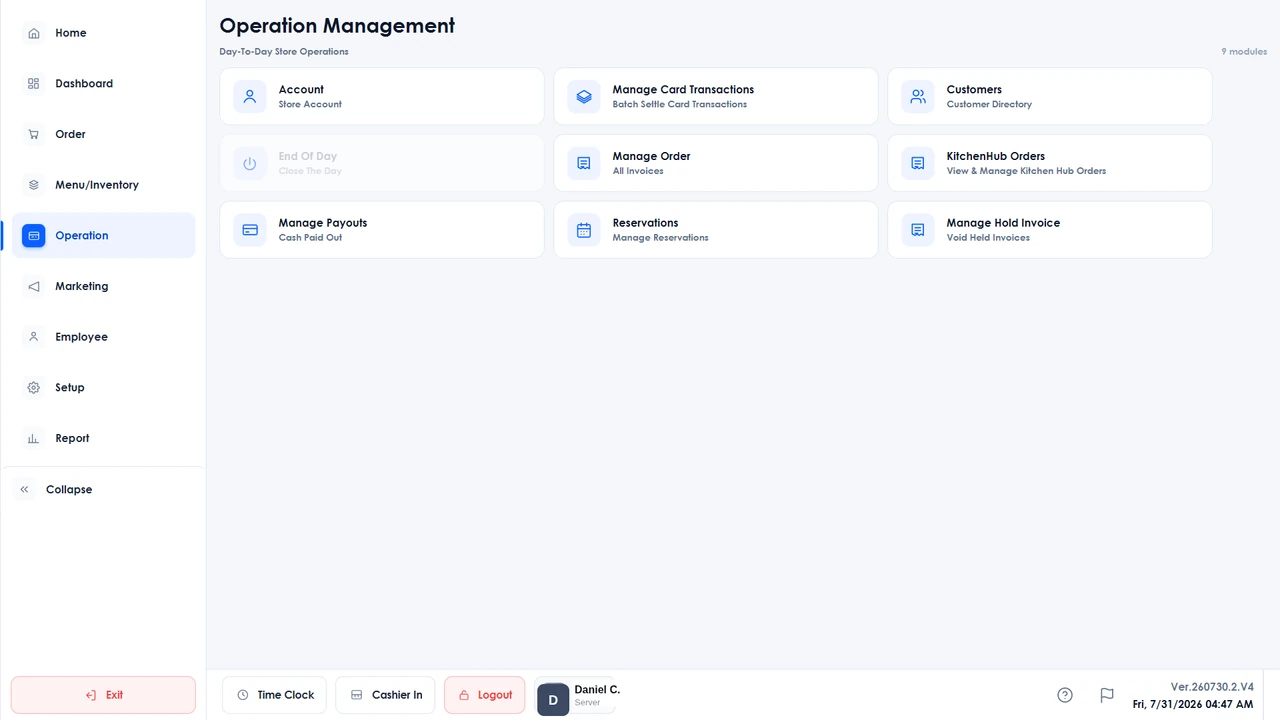Screen dimensions: 1280x720
Task: Click the Day-To-Day Store Operations subtitle
Action: pyautogui.click(x=284, y=51)
